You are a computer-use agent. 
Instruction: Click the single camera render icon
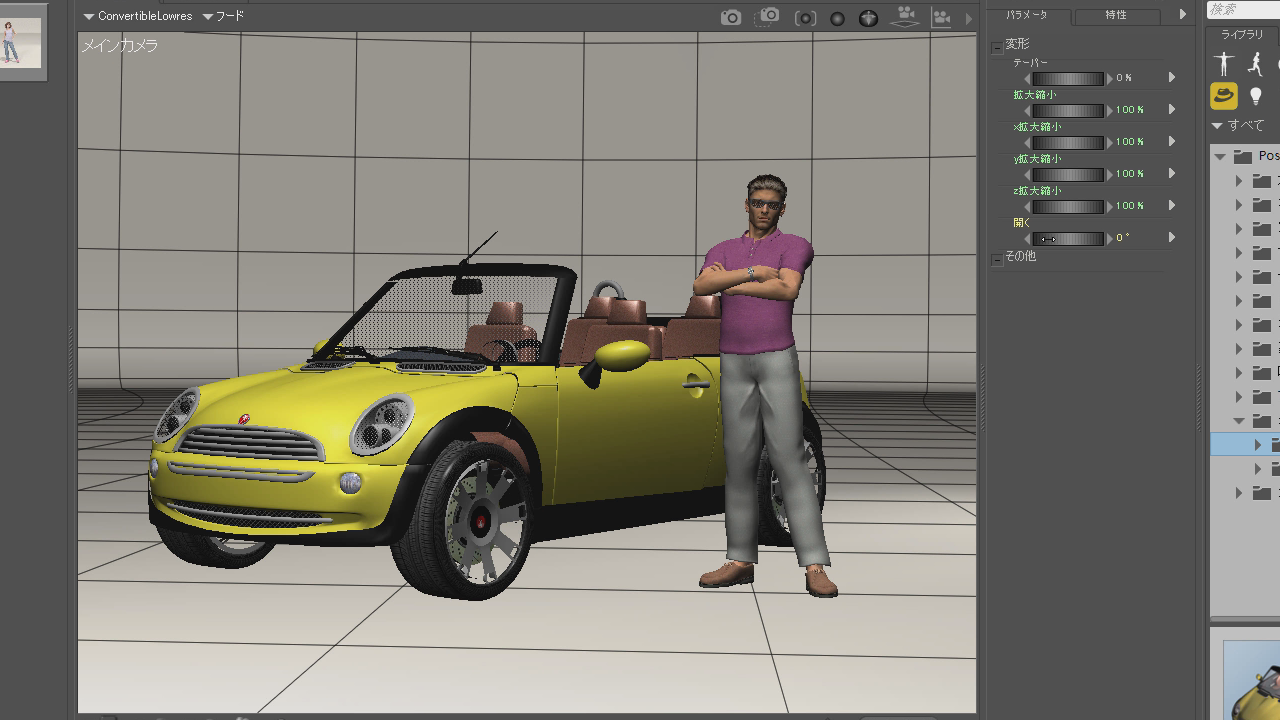tap(731, 17)
